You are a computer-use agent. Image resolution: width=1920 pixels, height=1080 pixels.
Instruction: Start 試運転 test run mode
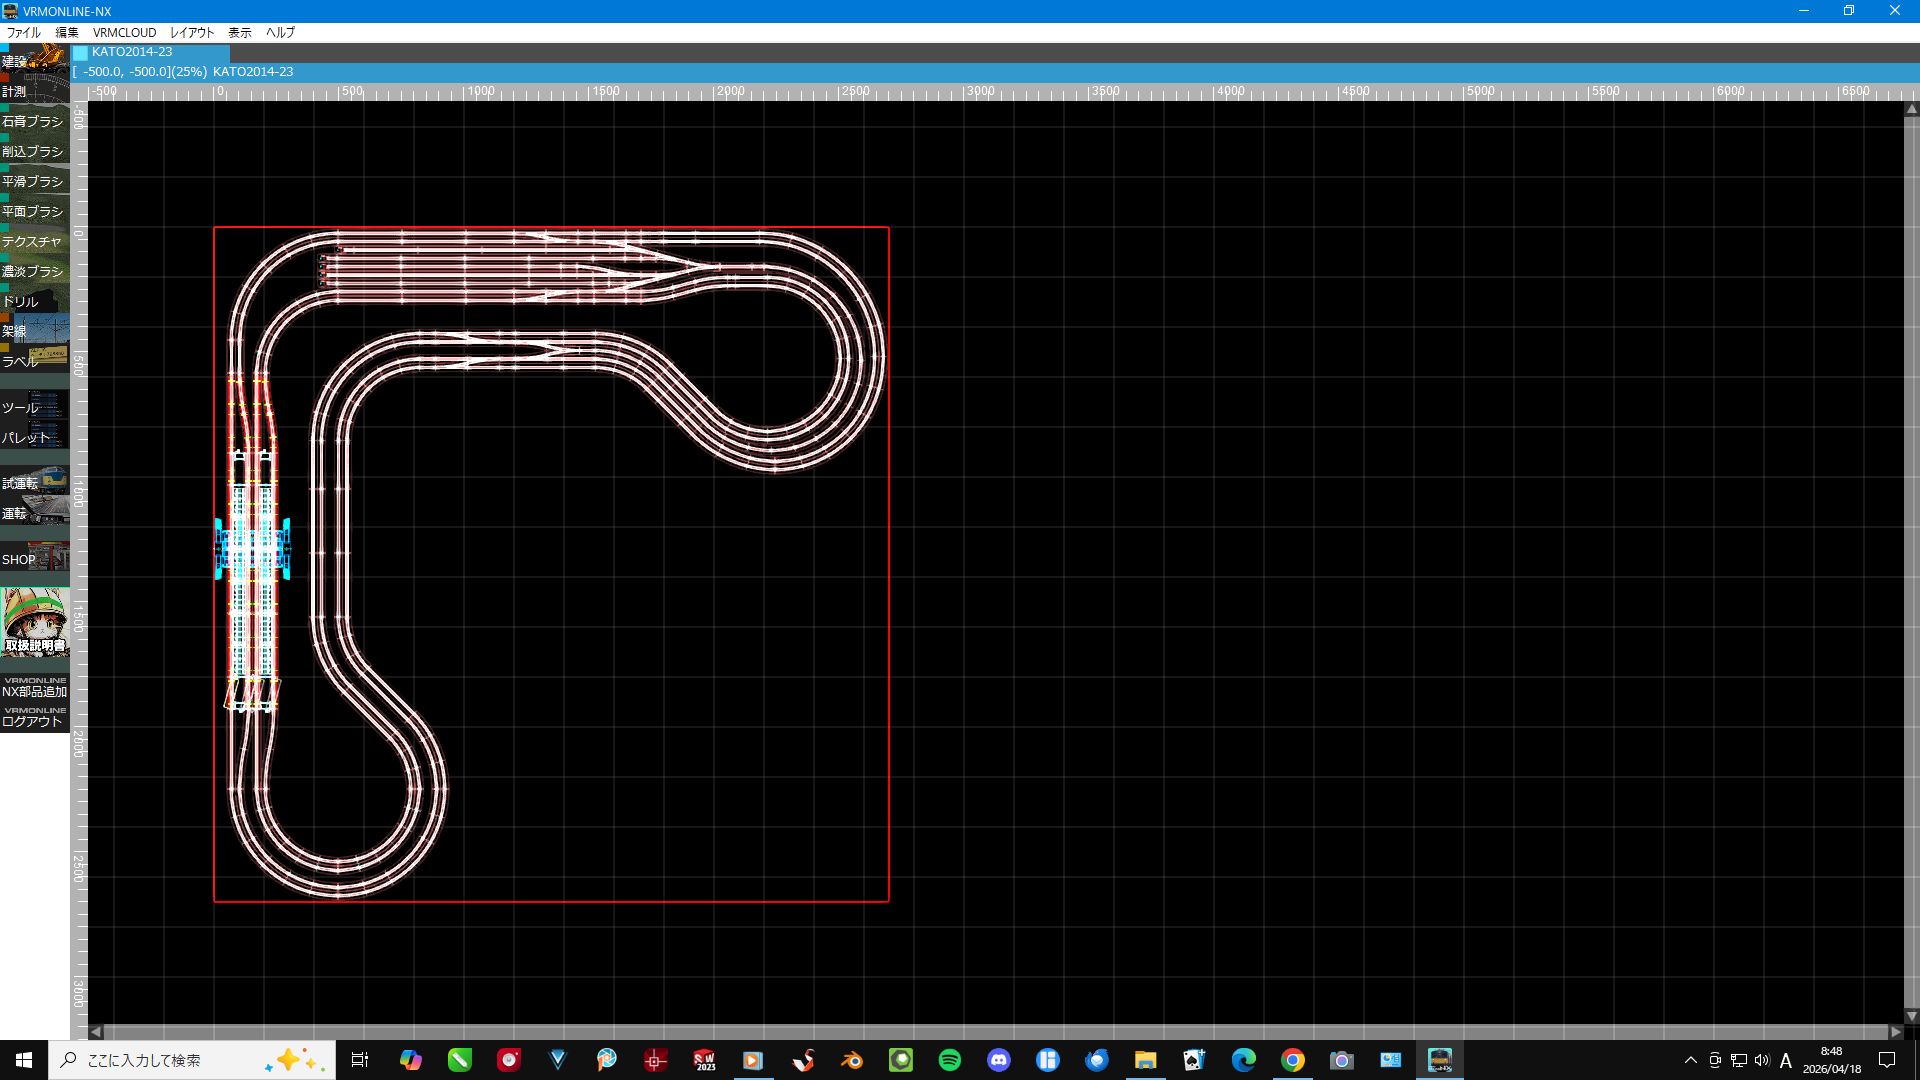point(35,481)
